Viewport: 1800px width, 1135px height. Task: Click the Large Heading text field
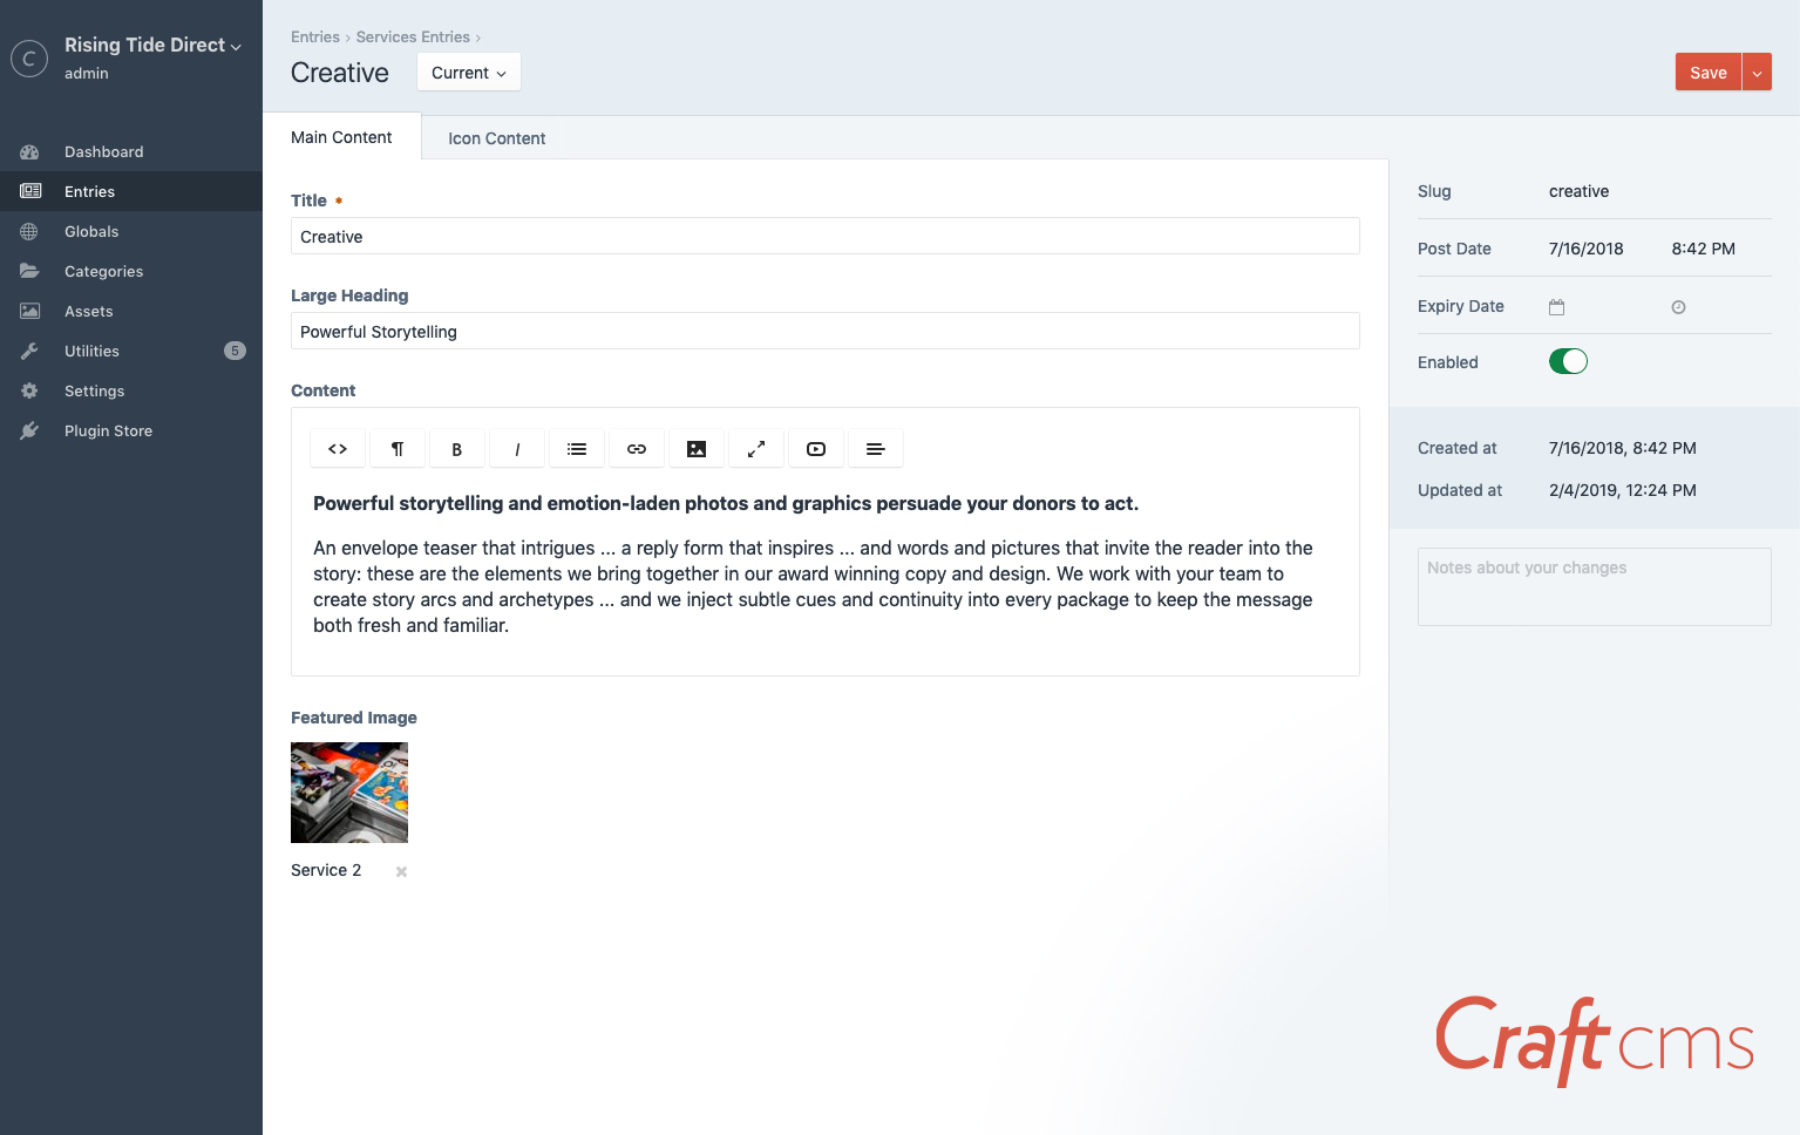coord(824,332)
